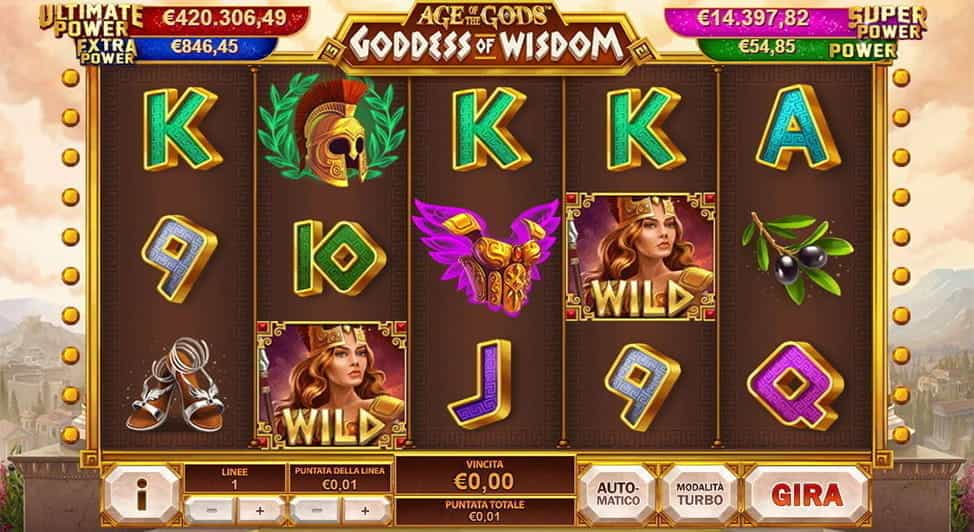Decrease the number of Linee
Image resolution: width=974 pixels, height=532 pixels.
(x=209, y=511)
